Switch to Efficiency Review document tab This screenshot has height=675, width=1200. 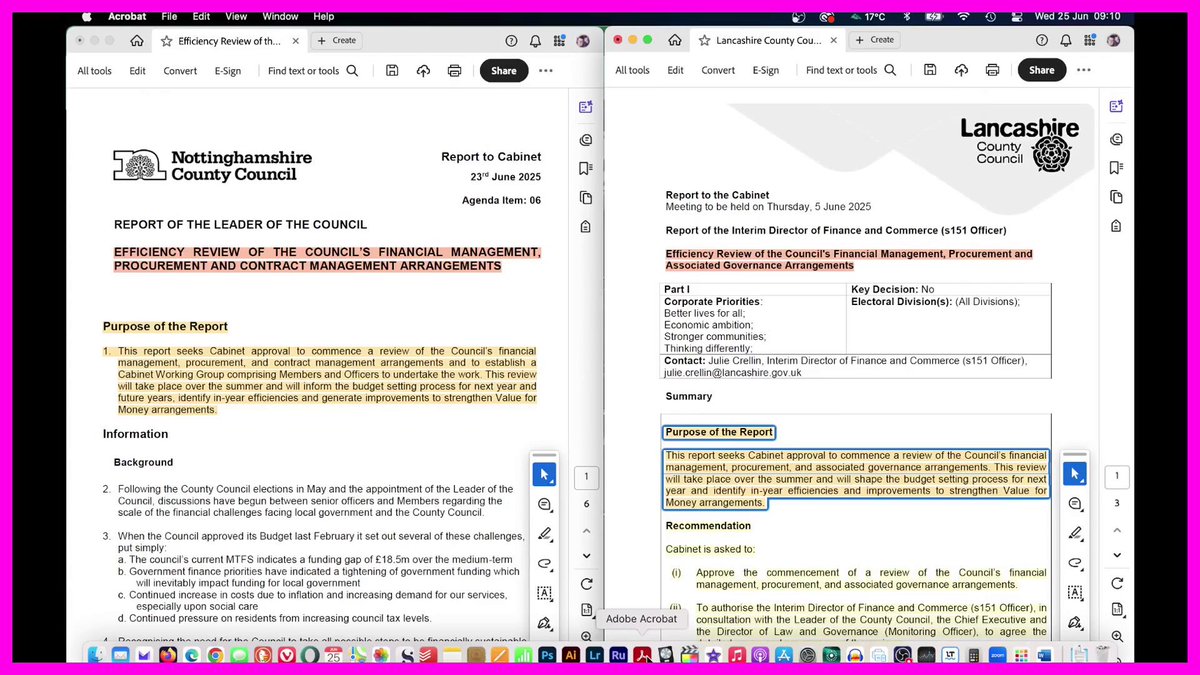[229, 41]
